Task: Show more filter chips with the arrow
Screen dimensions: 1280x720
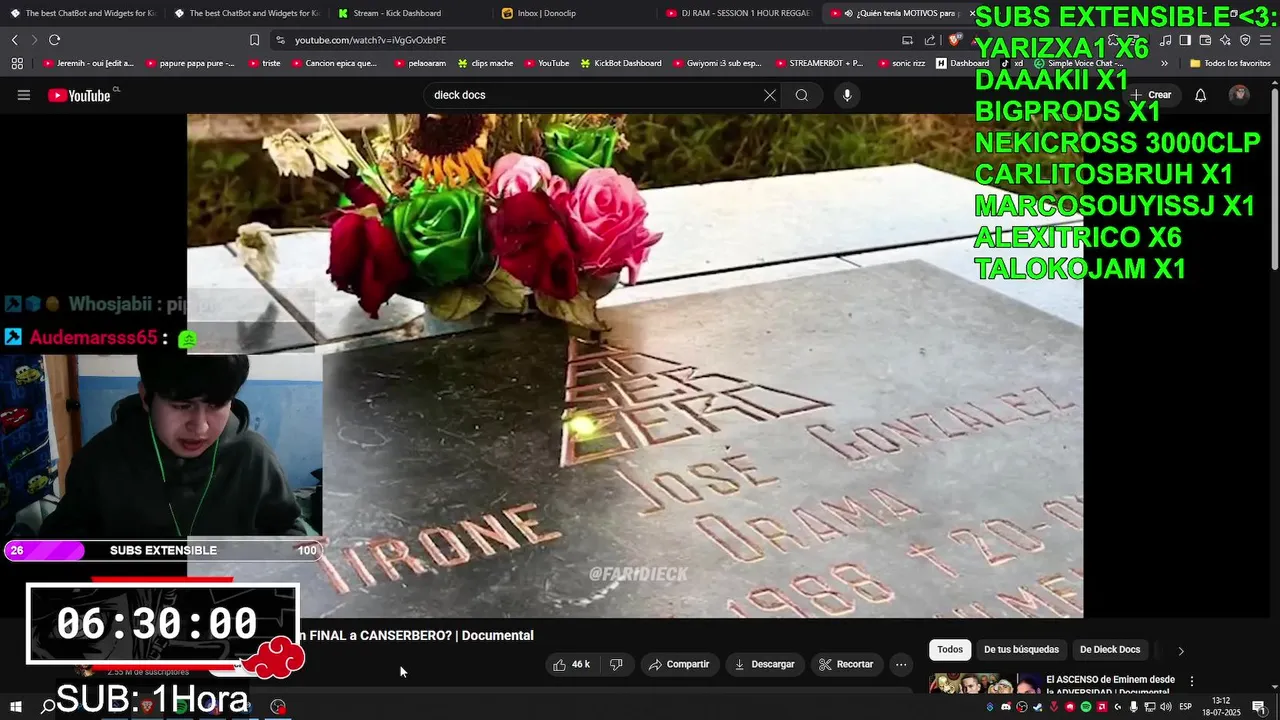Action: [1181, 650]
